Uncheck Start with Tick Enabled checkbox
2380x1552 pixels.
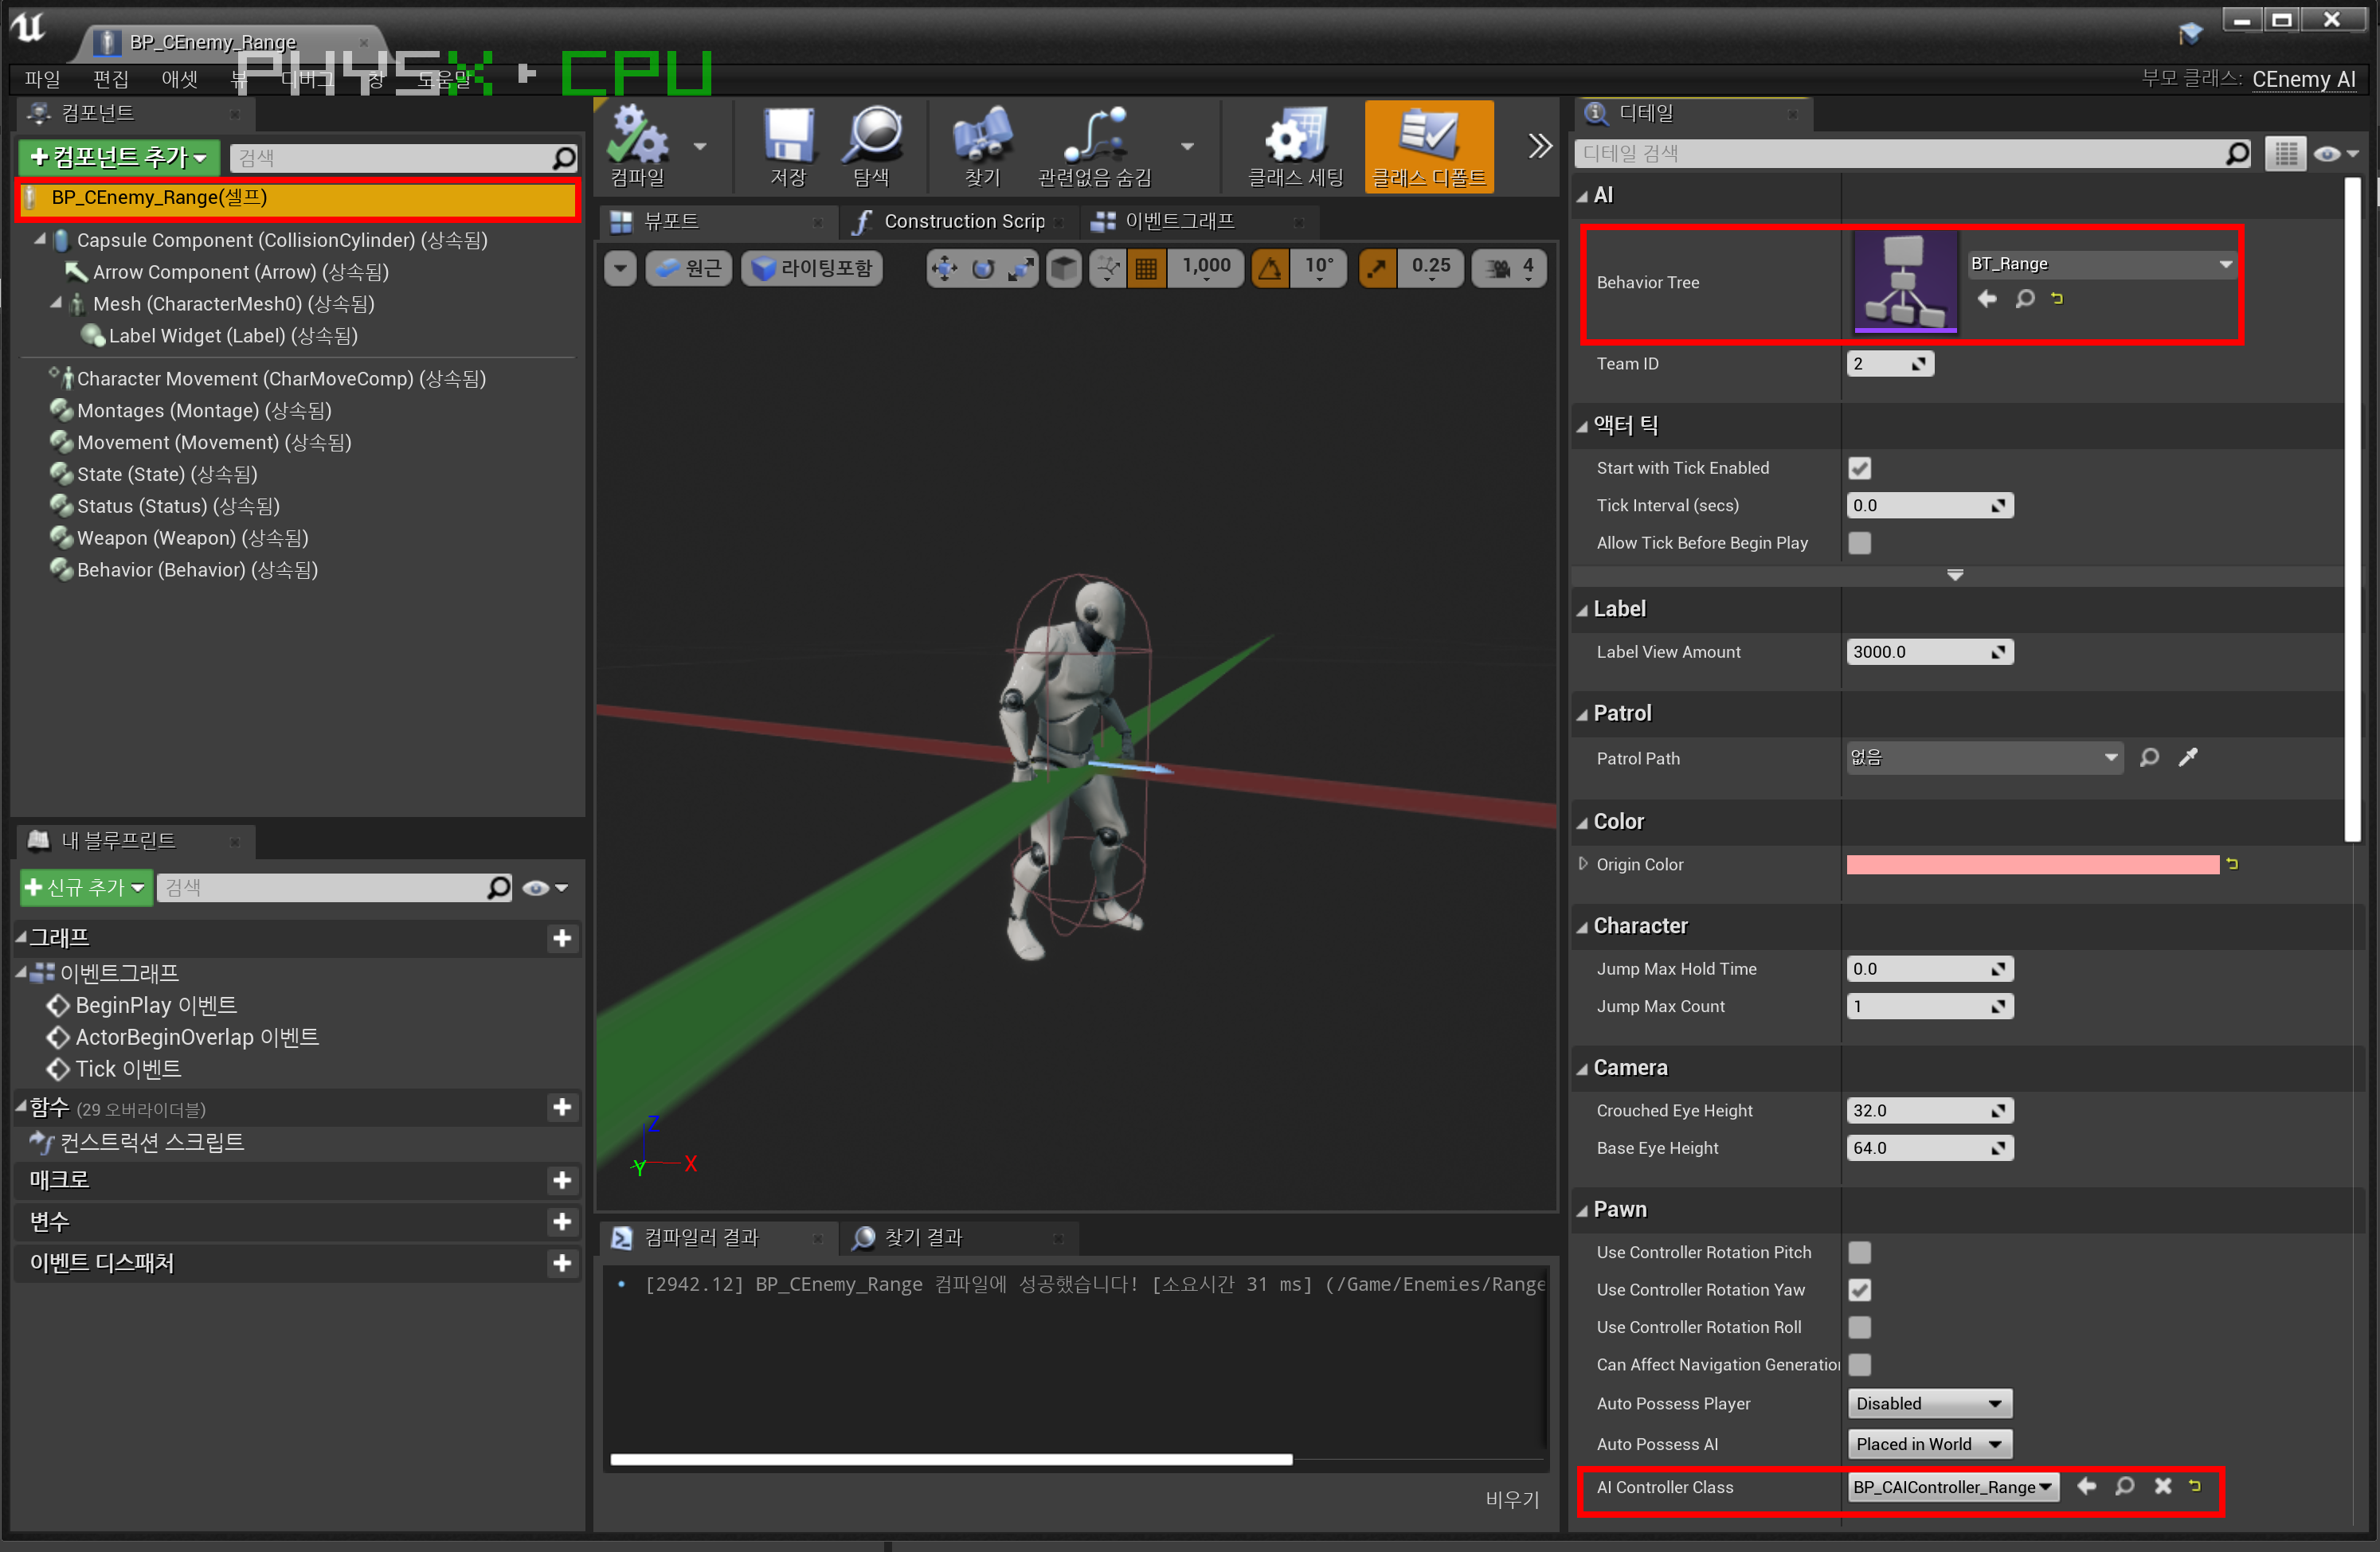point(1859,468)
